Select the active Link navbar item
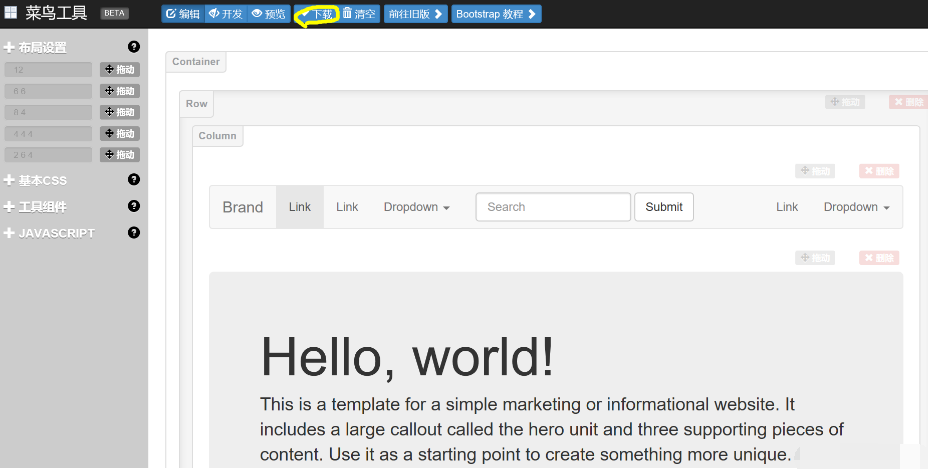 click(300, 207)
